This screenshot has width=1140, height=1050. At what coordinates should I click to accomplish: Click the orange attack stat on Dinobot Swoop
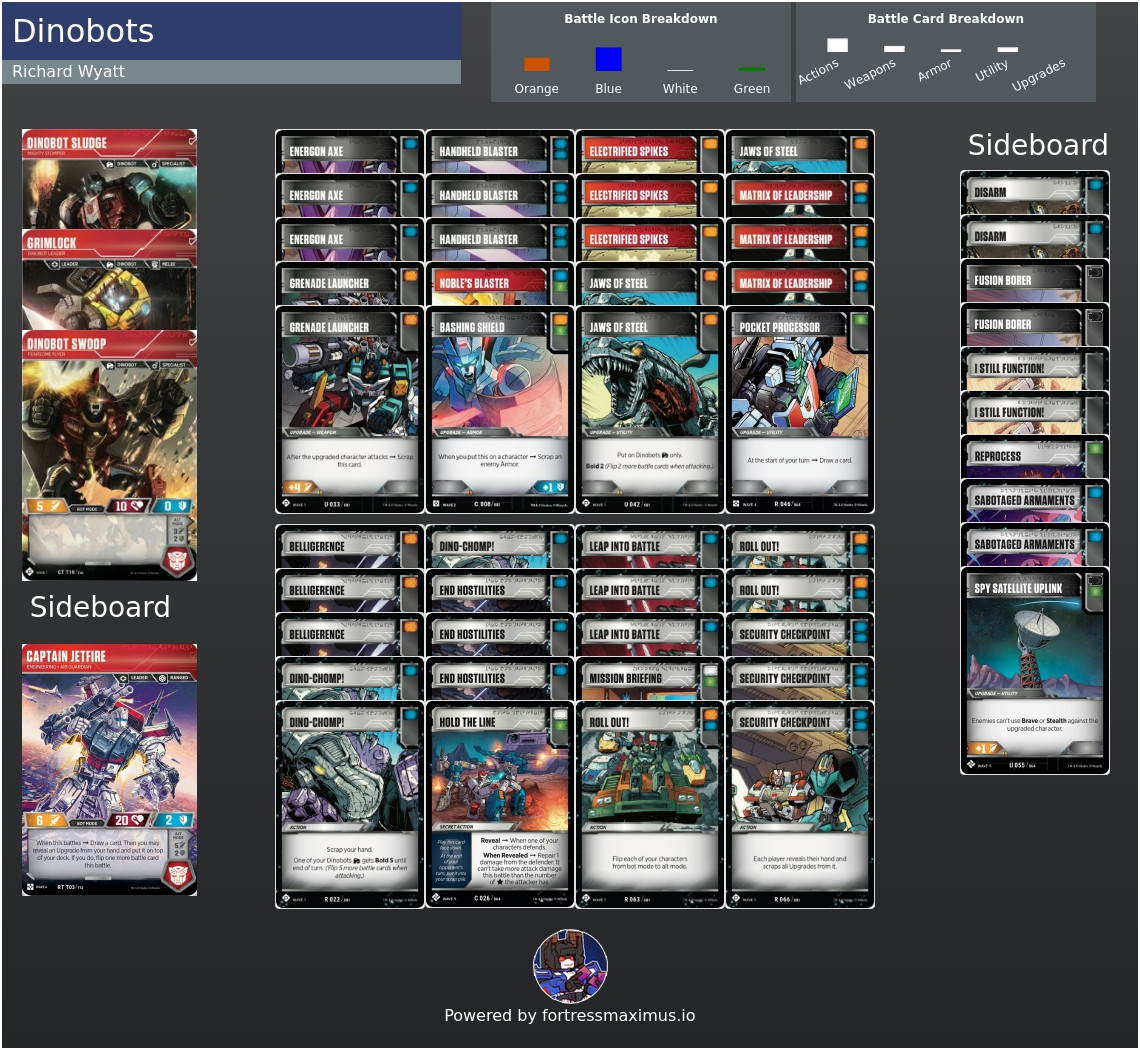pos(47,506)
